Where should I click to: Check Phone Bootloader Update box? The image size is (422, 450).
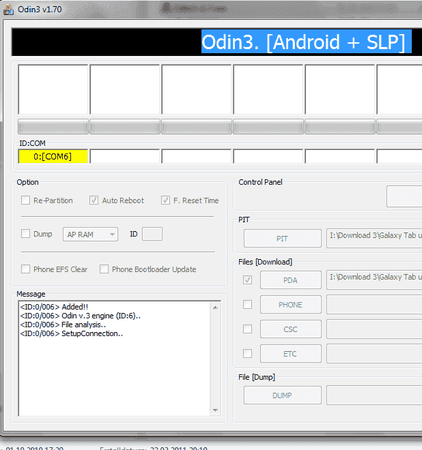tap(104, 269)
